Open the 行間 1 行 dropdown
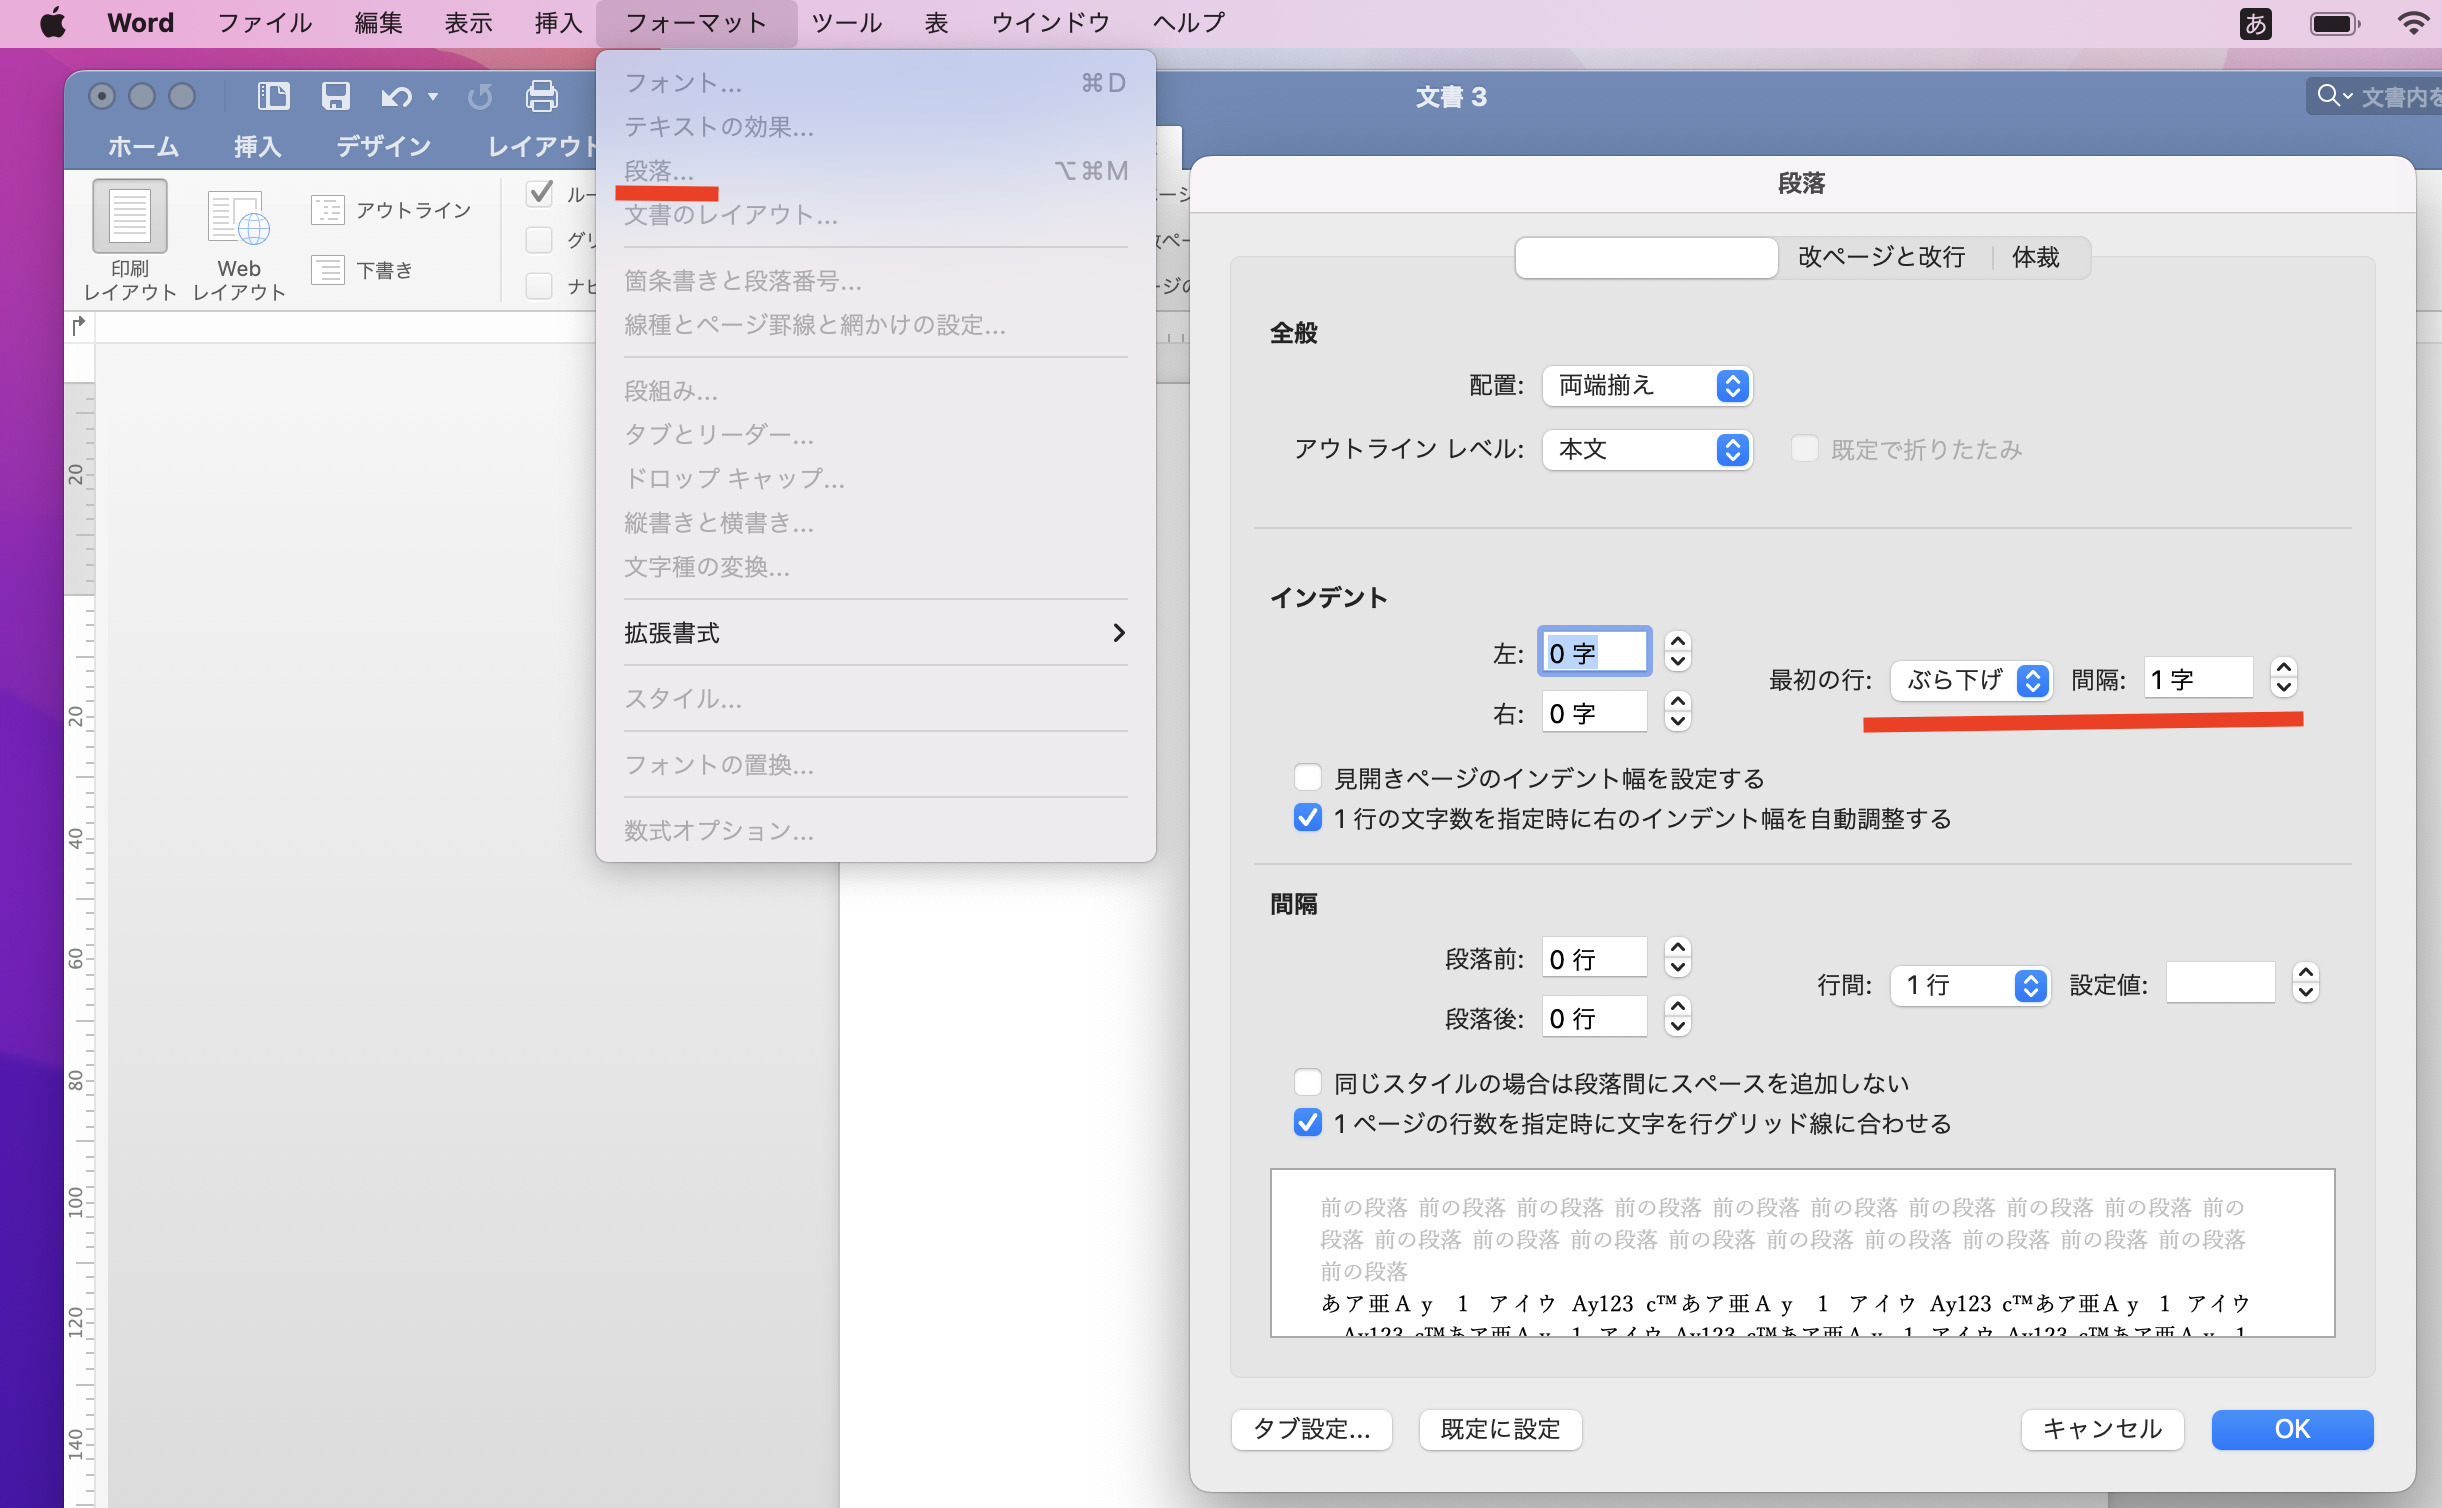Viewport: 2442px width, 1508px height. (1970, 985)
